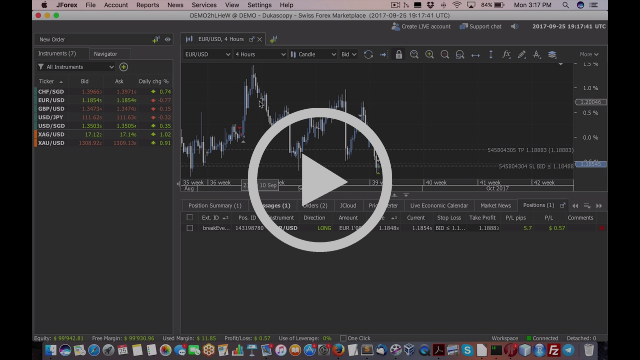640x360 pixels.
Task: Click the horizontal arrows scale icon
Action: (476, 55)
